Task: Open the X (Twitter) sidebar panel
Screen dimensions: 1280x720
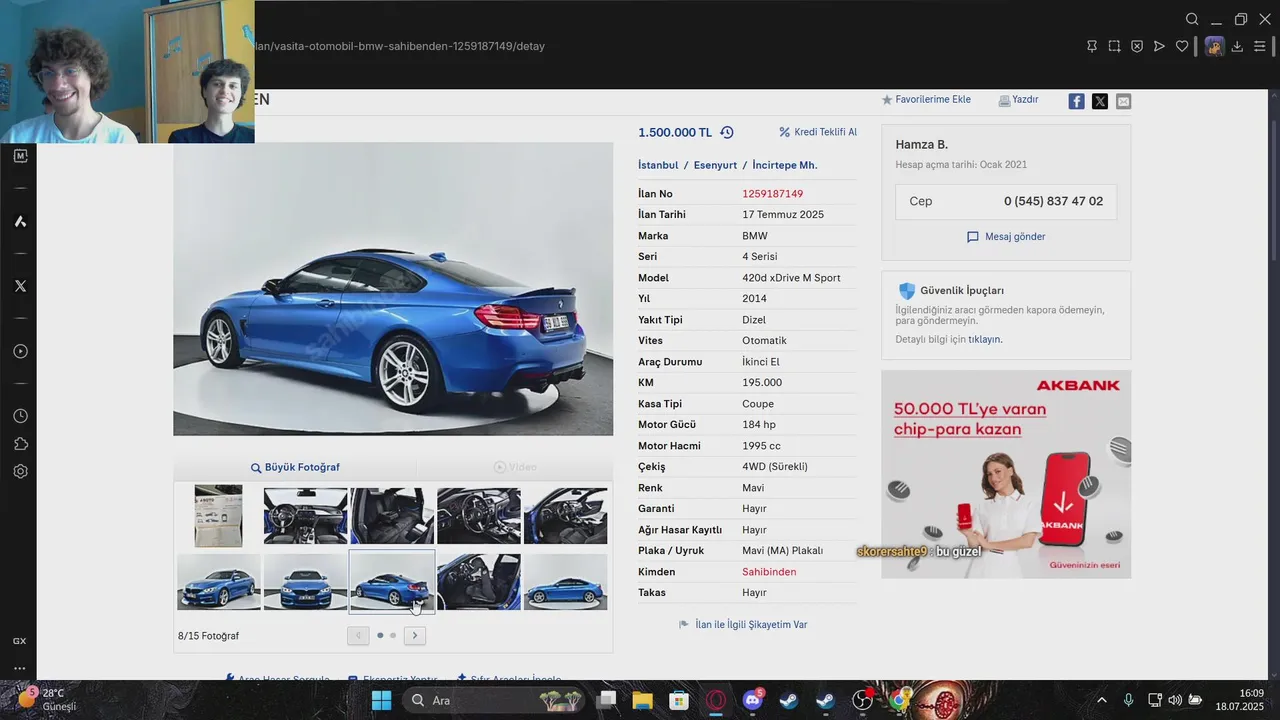Action: 20,286
